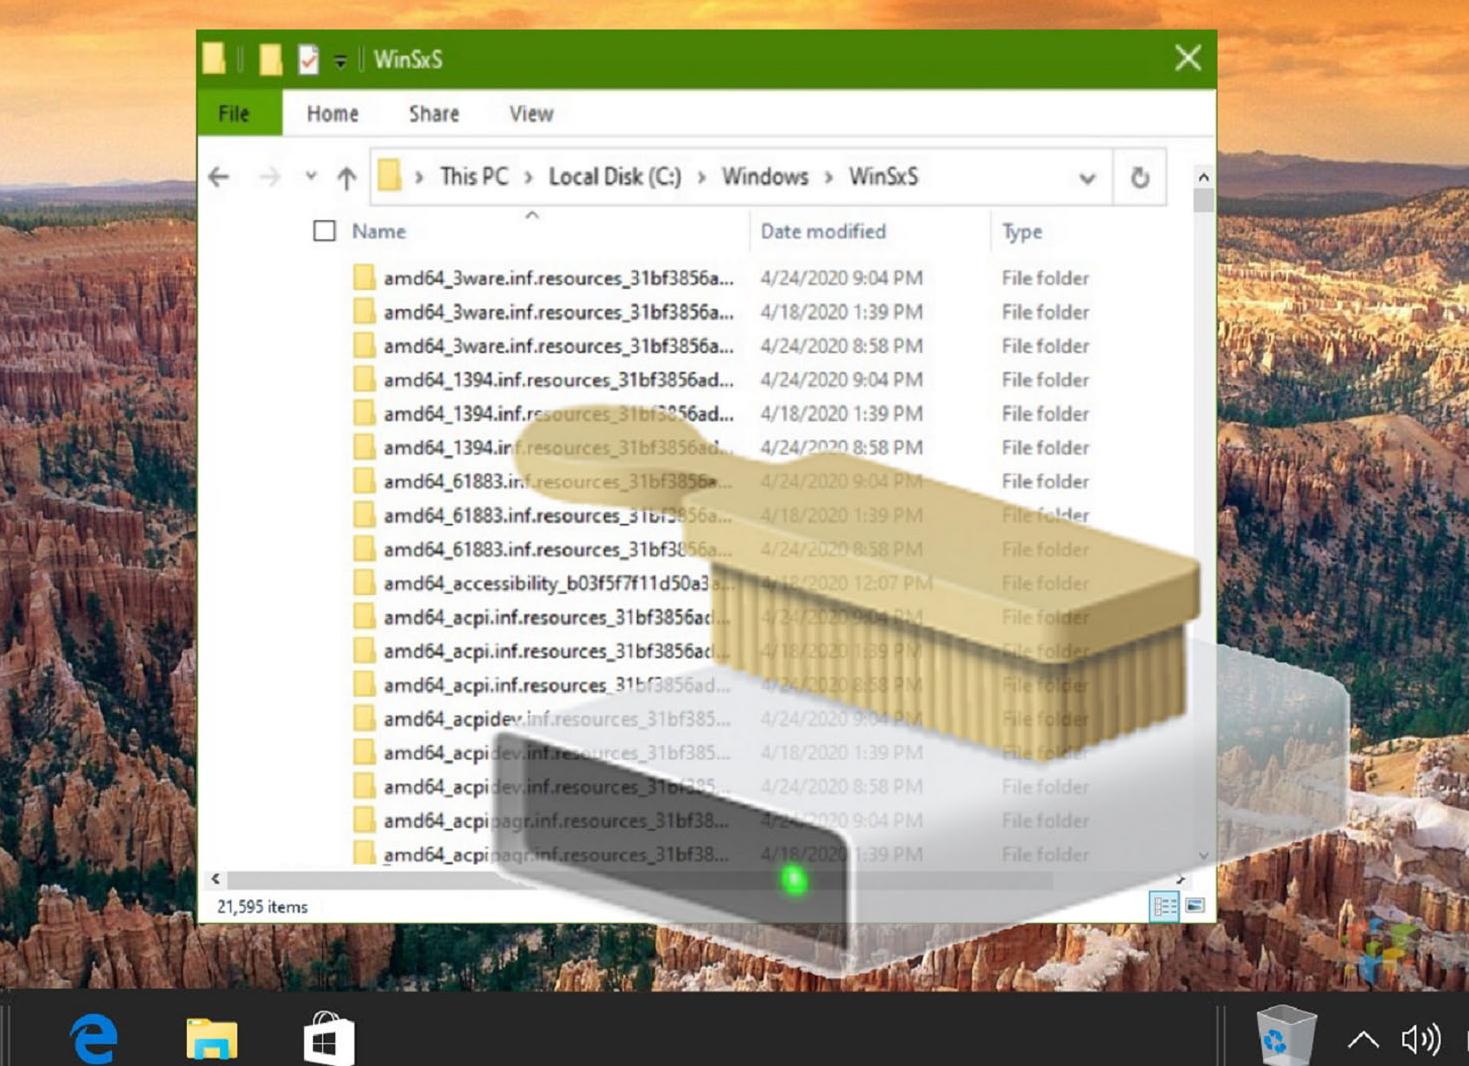Sort by the Name column header
1469x1066 pixels.
(x=379, y=231)
